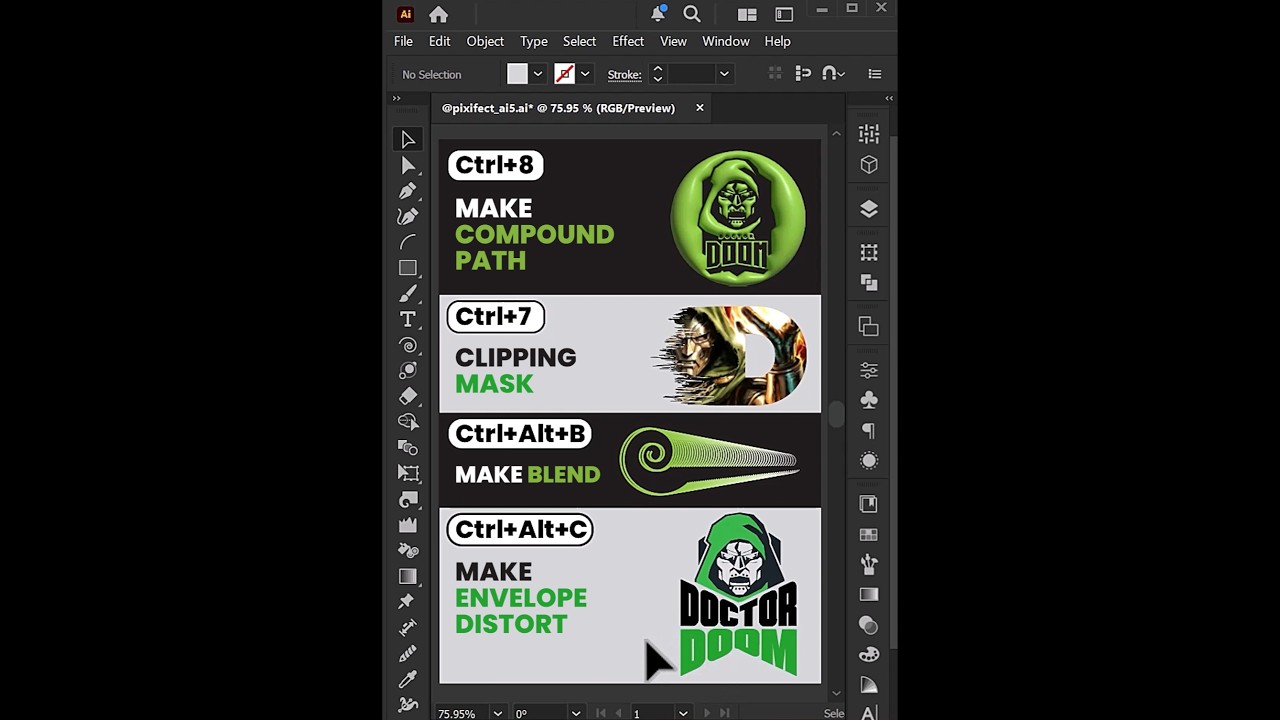
Task: Open the Window menu
Action: coord(726,41)
